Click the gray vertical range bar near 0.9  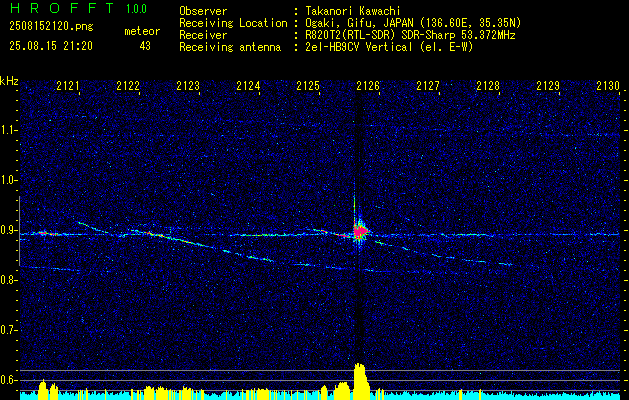[x=20, y=231]
